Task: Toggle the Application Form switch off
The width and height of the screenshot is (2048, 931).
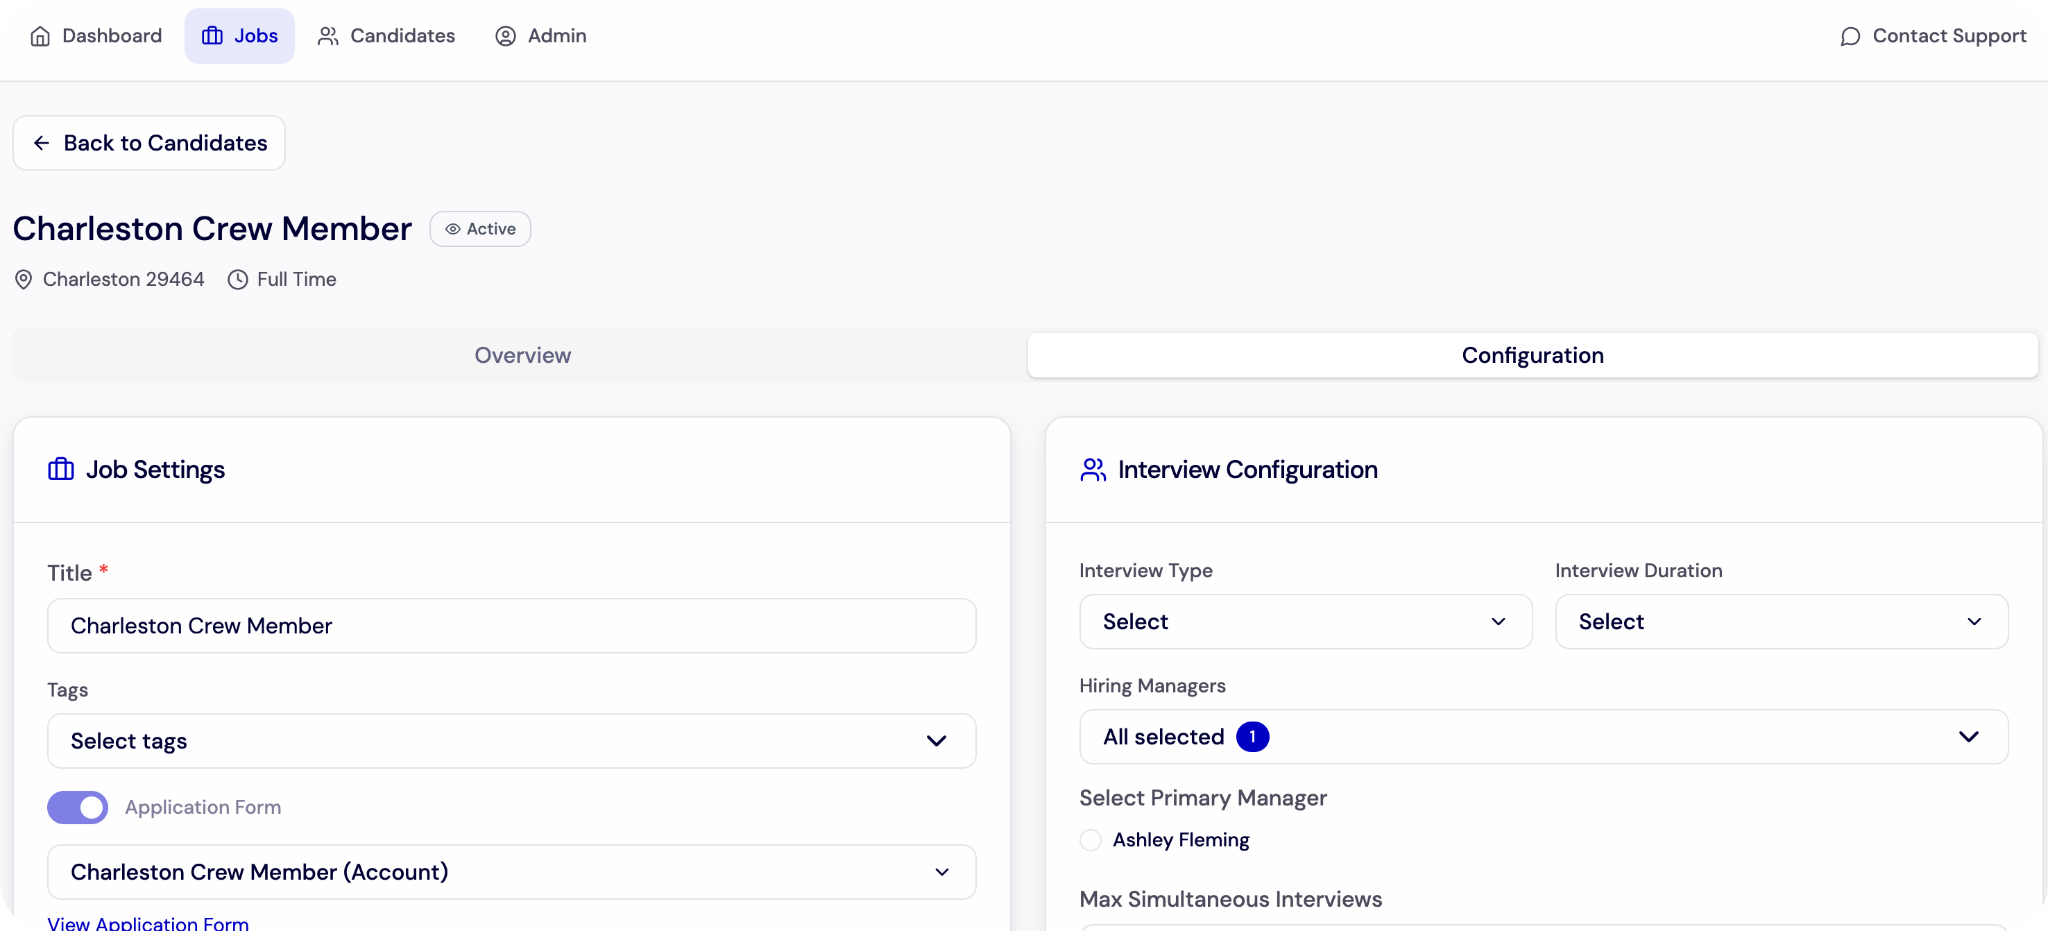Action: (x=78, y=808)
